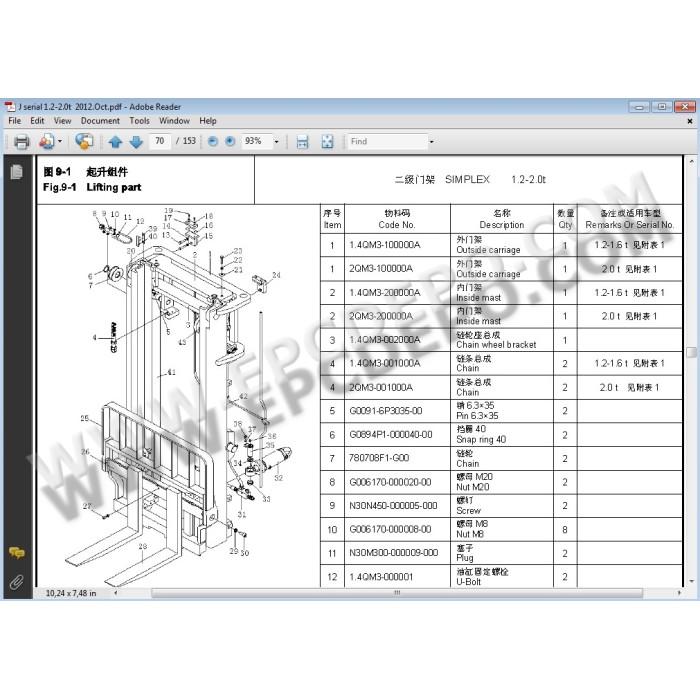Screen dimensions: 700x700
Task: Click the Fig.9-1 Lifting part heading
Action: pos(92,188)
